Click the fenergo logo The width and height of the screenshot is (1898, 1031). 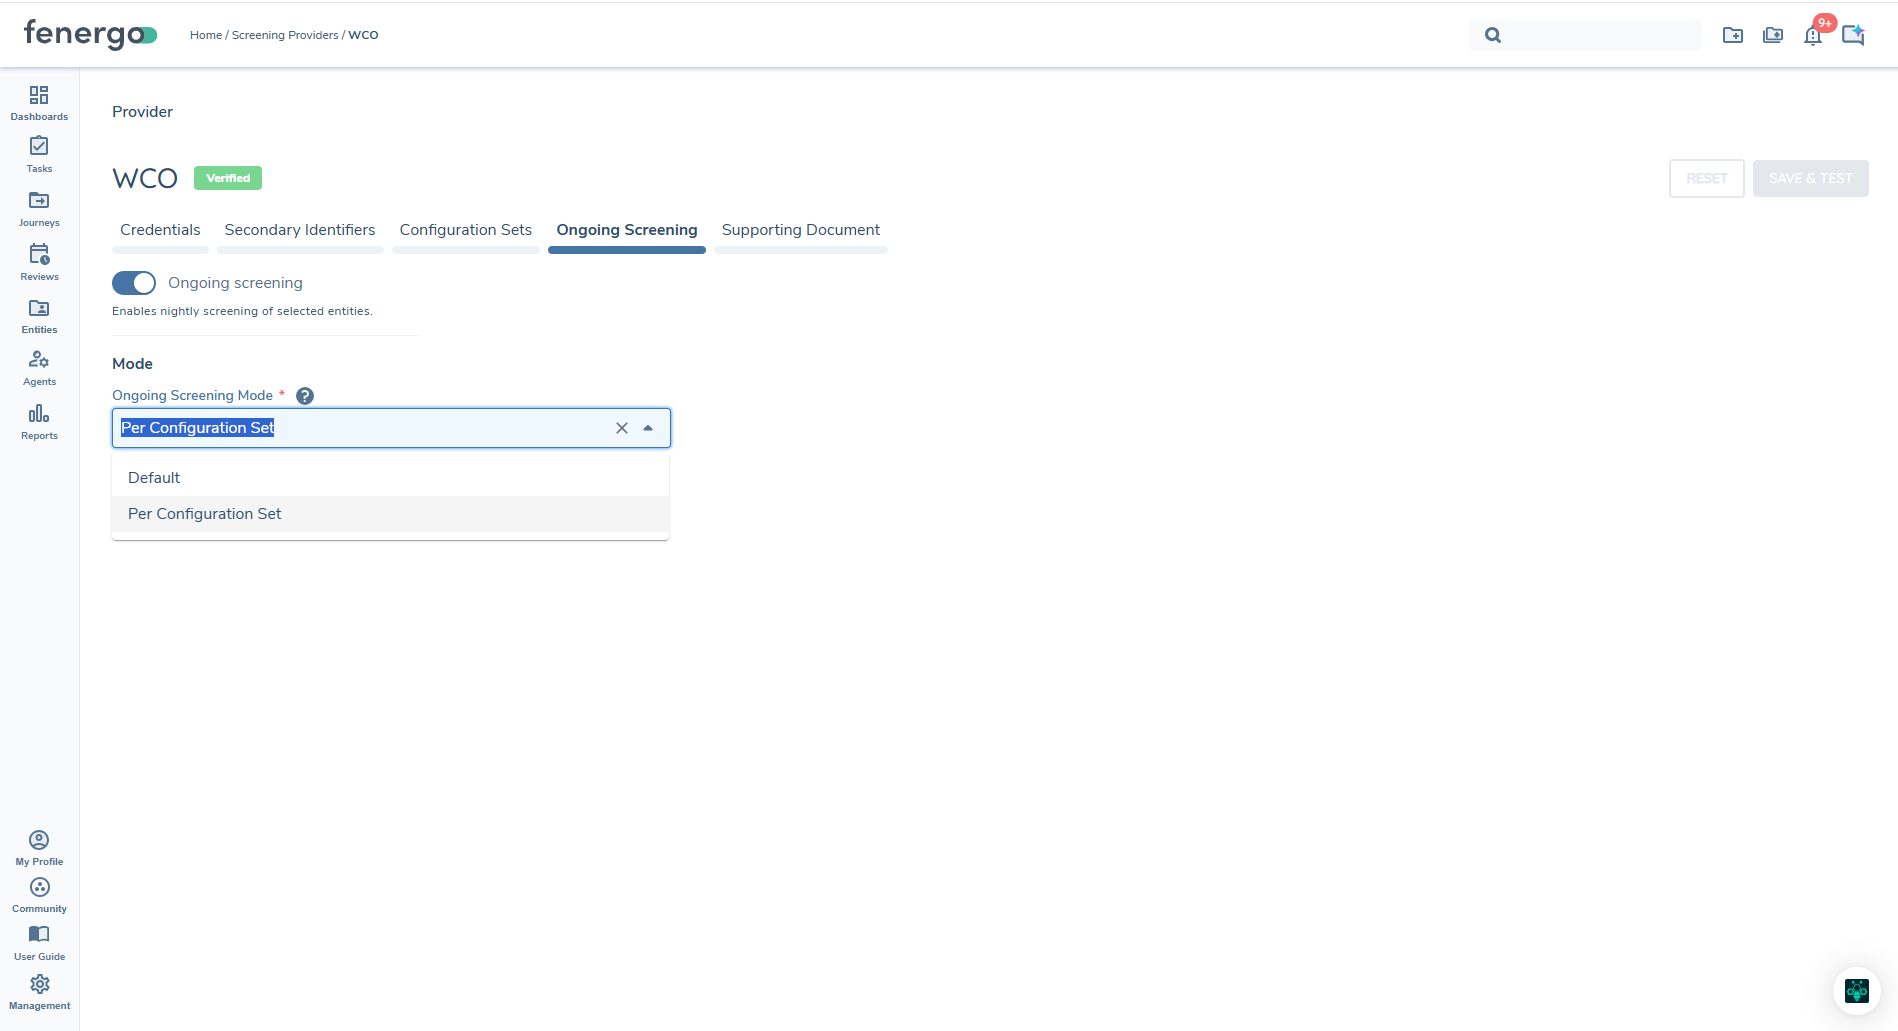click(x=90, y=34)
